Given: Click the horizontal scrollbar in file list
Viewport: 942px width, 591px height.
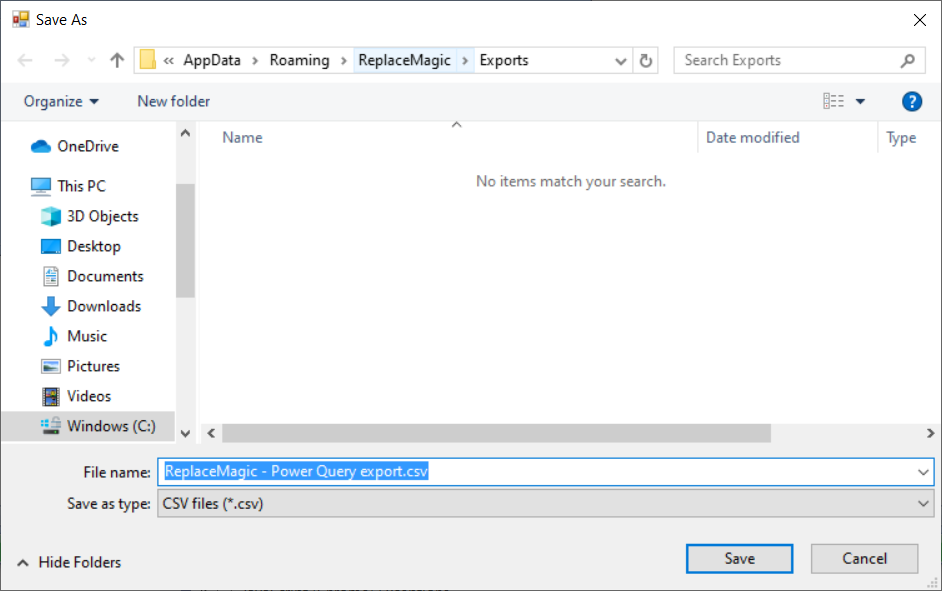Looking at the screenshot, I should (x=496, y=433).
